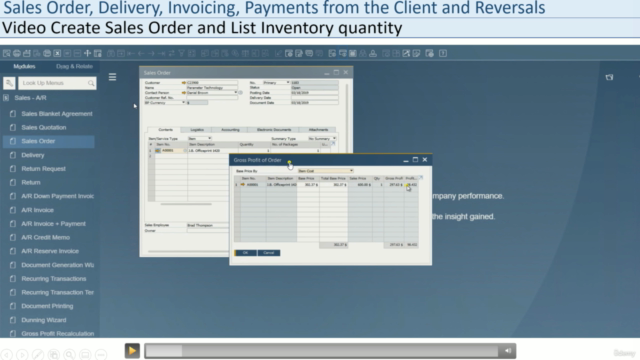Open the Summary Type dropdown
This screenshot has width=640, height=360.
point(334,139)
